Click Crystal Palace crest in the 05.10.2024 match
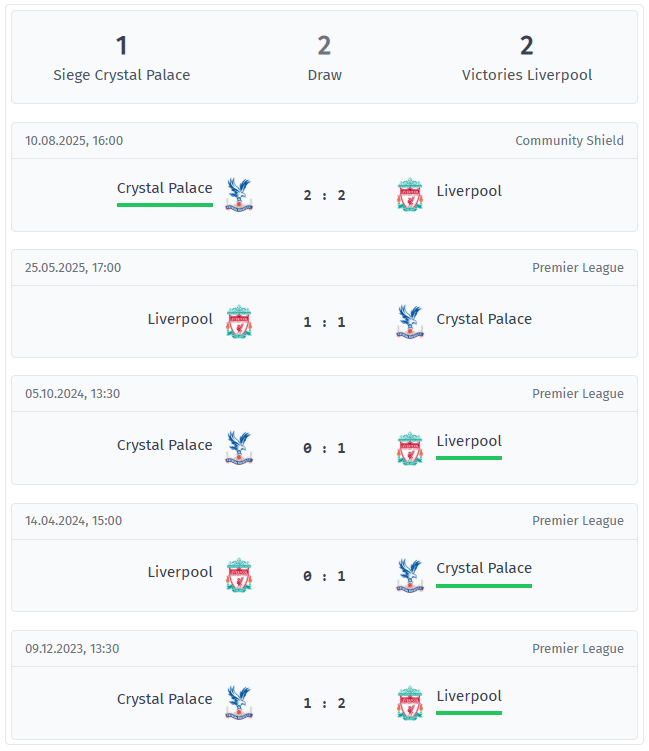Screen dimensions: 649x751 tap(239, 449)
